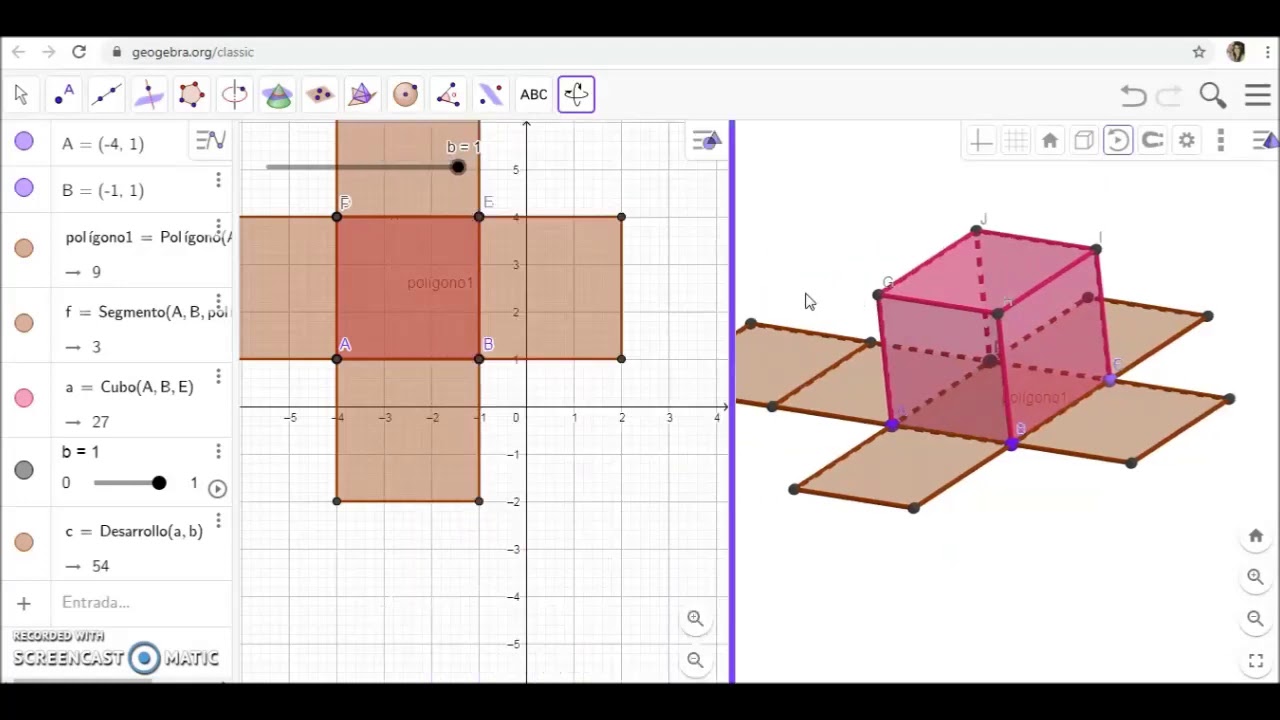1280x720 pixels.
Task: Select the Pyramid tool
Action: tap(363, 94)
